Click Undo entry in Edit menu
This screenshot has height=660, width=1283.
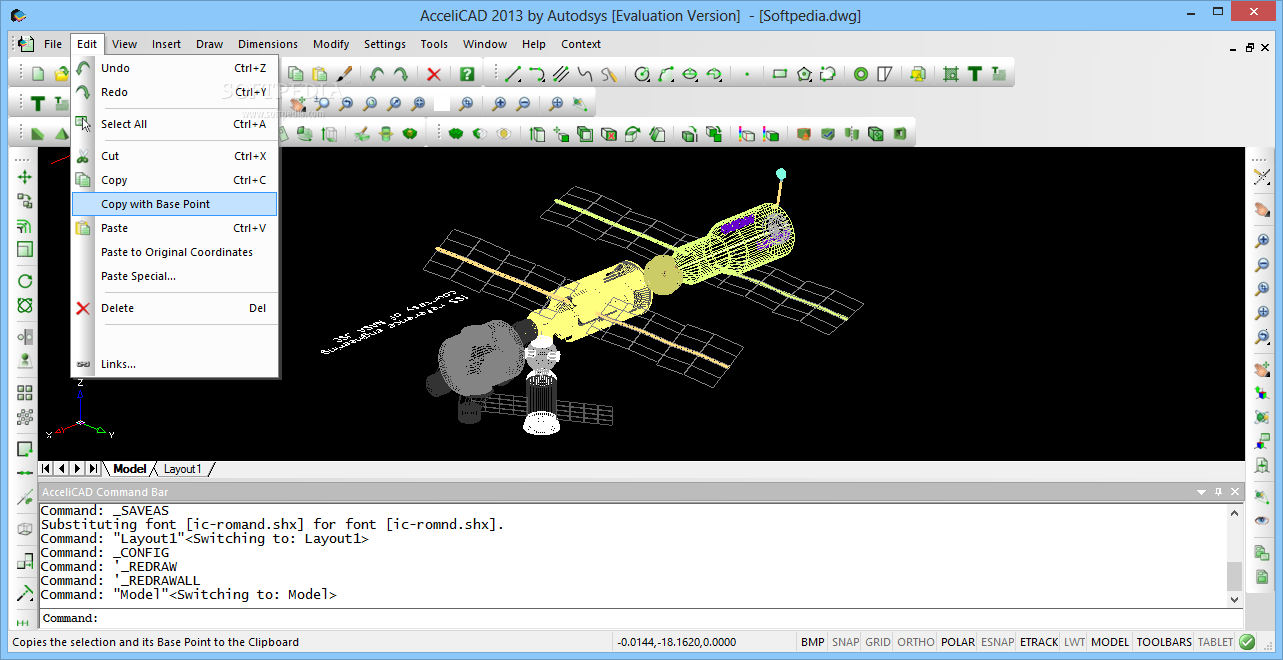coord(175,68)
